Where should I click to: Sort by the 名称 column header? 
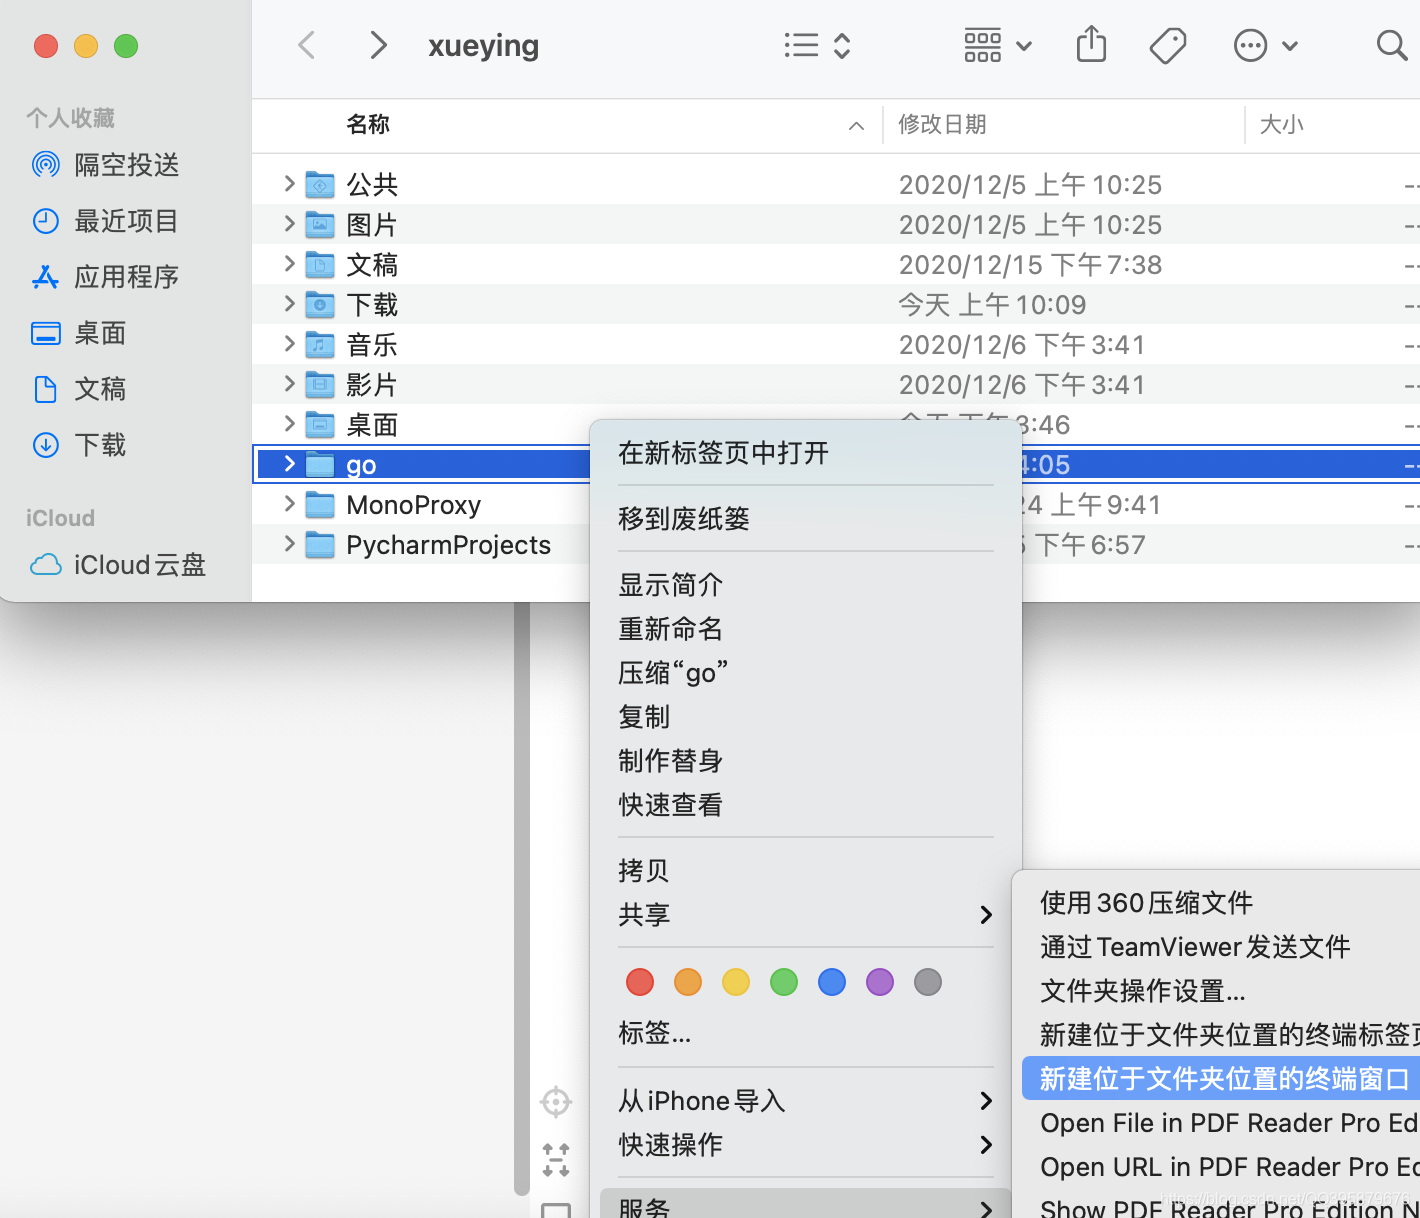coord(368,124)
